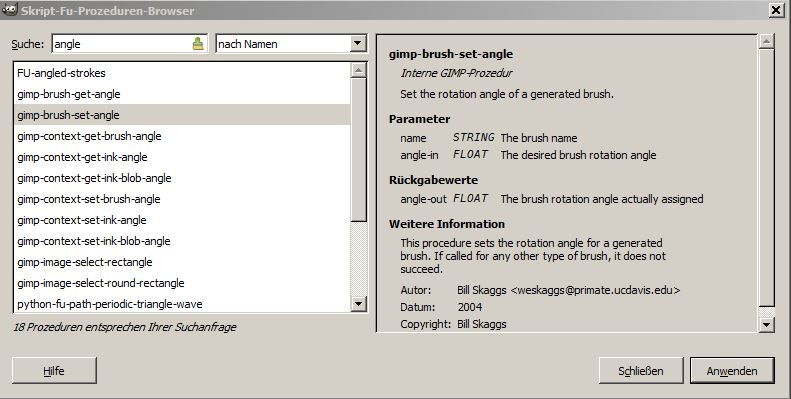Click the Datum value 2004
Screen dimensions: 791x399
pos(470,307)
